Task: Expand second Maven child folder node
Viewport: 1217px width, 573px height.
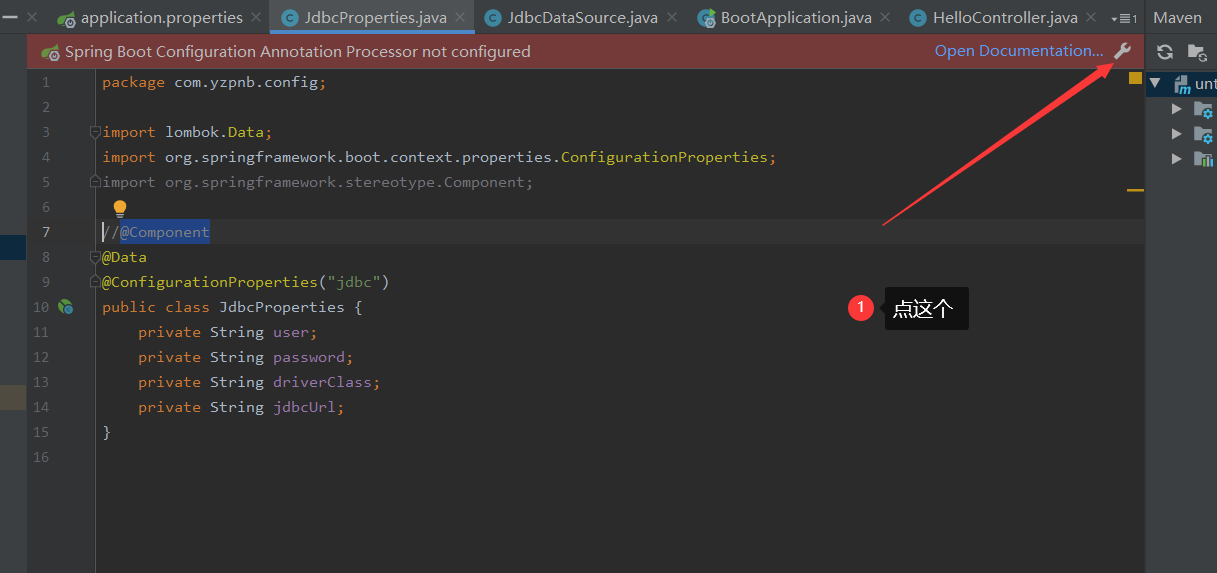Action: [1177, 133]
